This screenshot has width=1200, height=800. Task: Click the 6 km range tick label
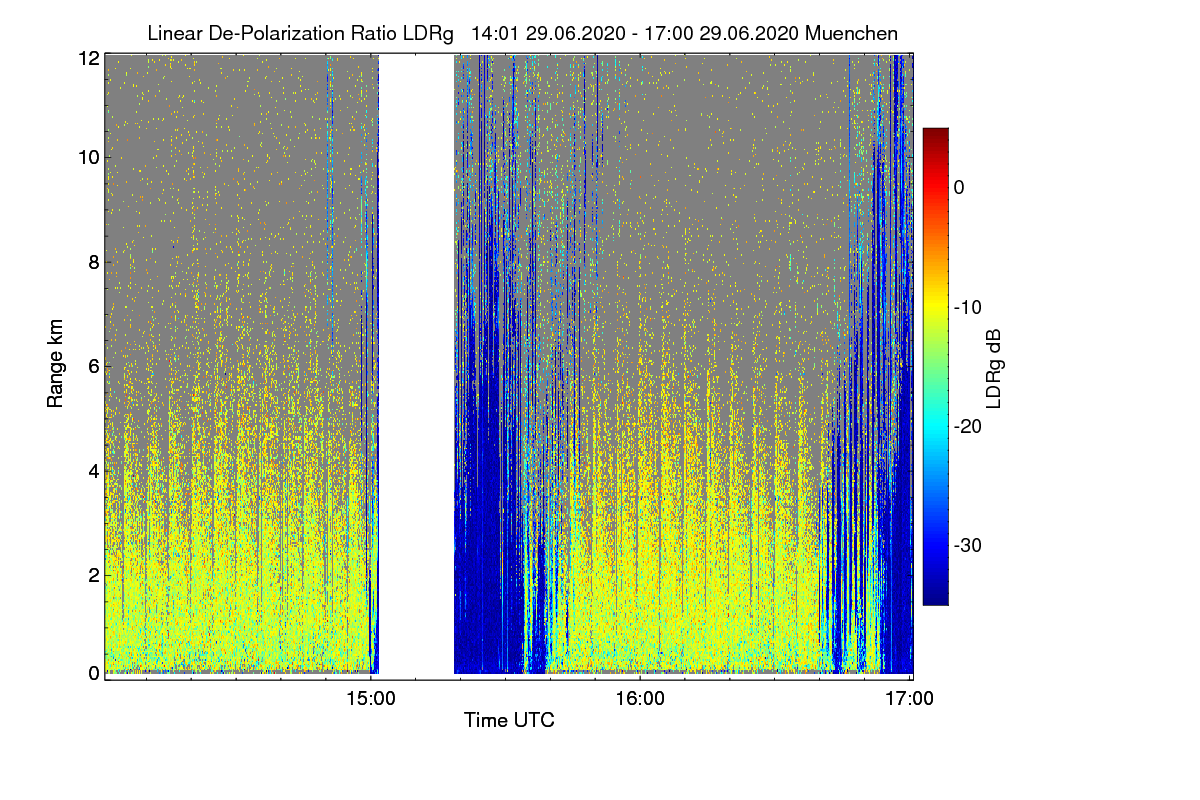pos(93,366)
